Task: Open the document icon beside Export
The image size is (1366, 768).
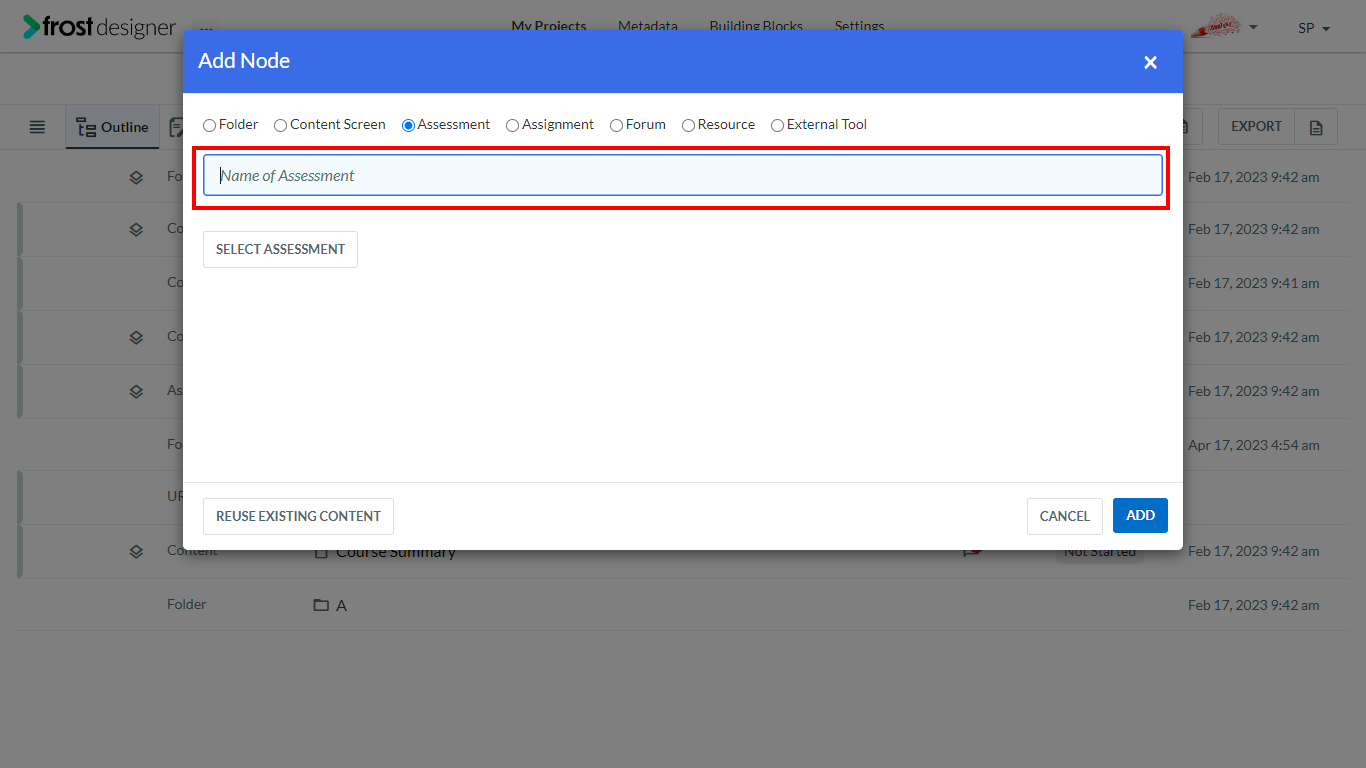Action: (x=1316, y=127)
